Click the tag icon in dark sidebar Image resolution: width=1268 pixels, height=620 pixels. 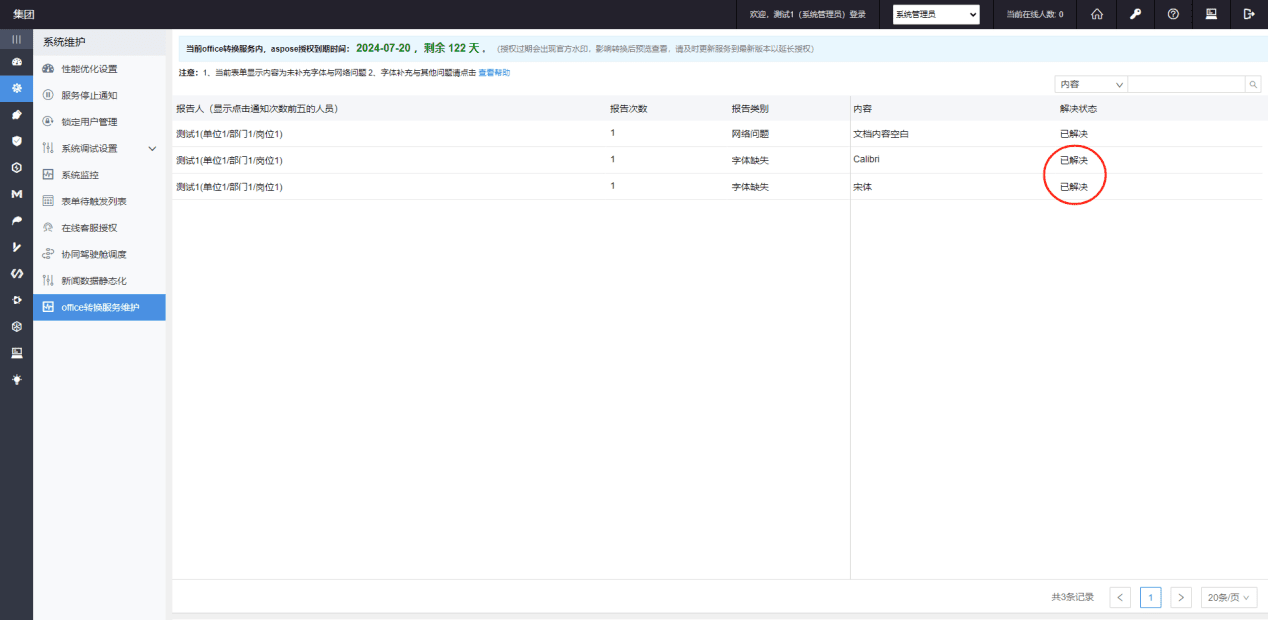coord(16,115)
